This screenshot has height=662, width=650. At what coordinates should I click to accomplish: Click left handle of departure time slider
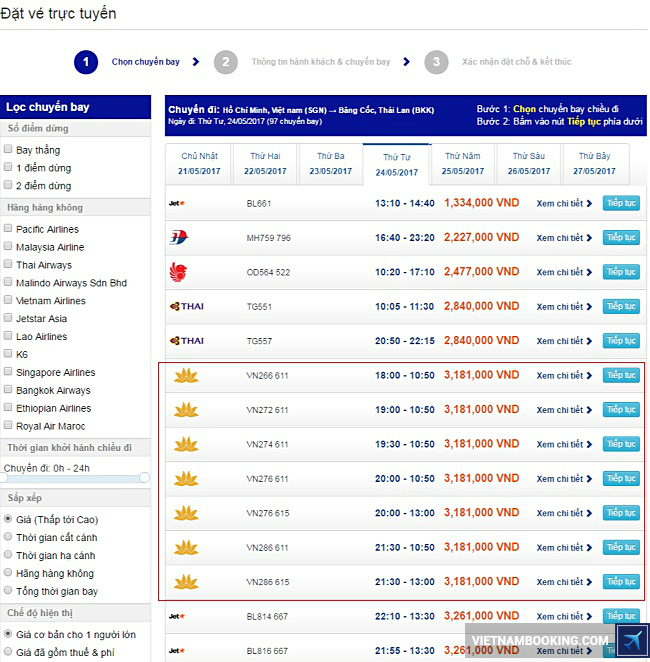pos(3,478)
